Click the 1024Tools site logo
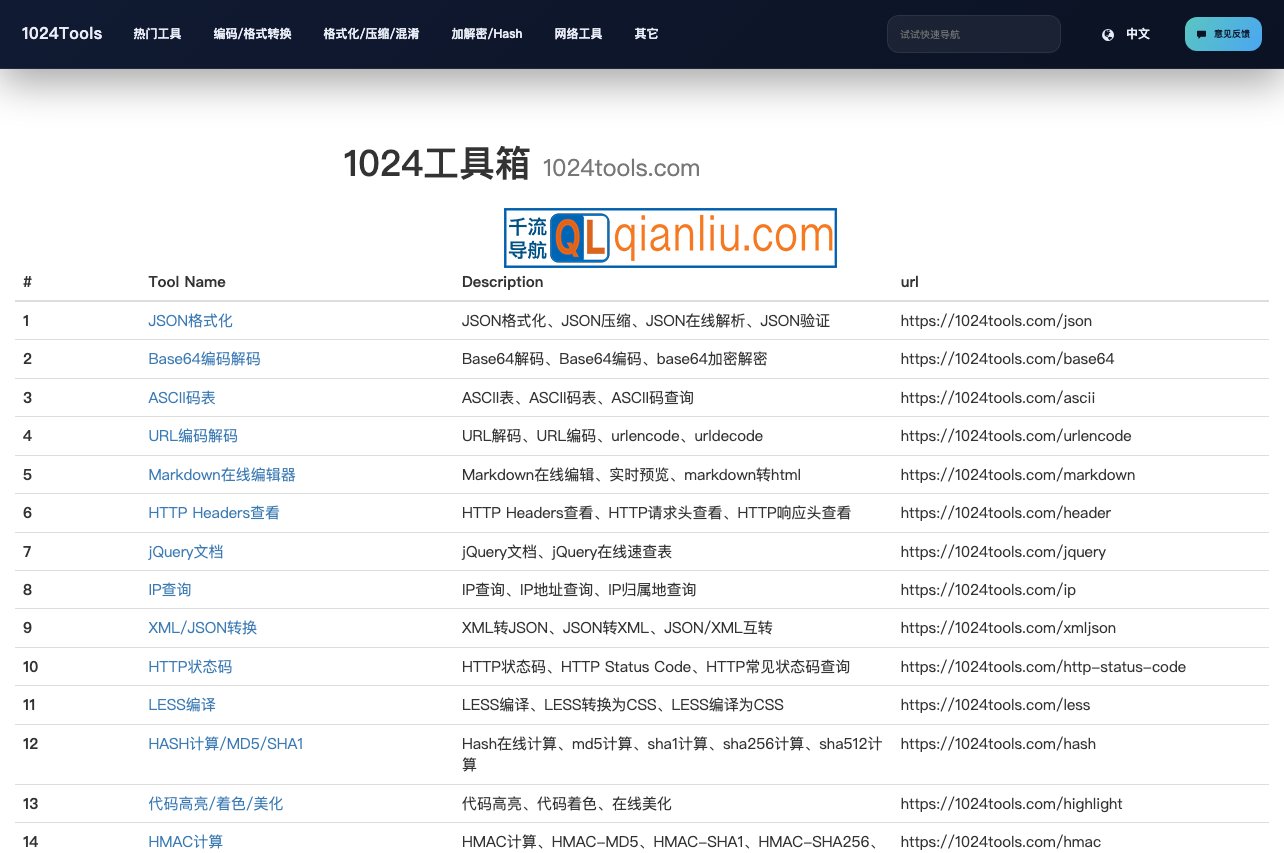 pyautogui.click(x=62, y=33)
